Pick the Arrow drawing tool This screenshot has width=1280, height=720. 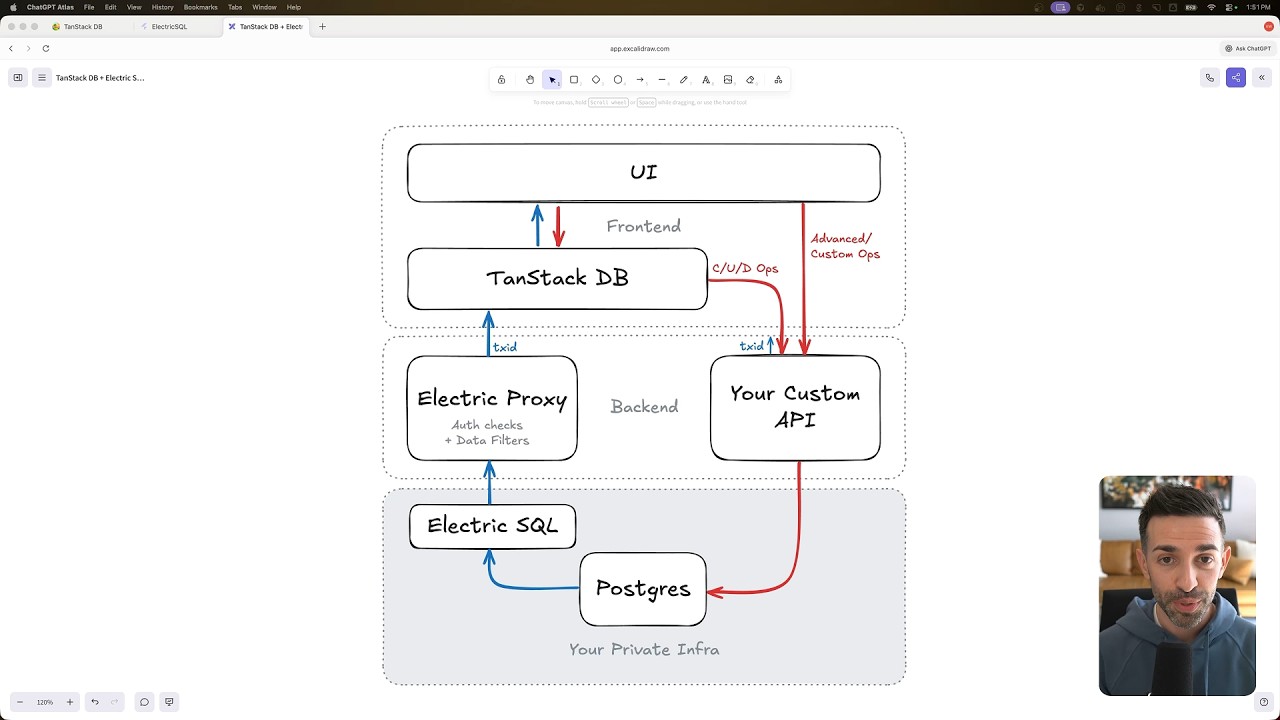(x=640, y=79)
